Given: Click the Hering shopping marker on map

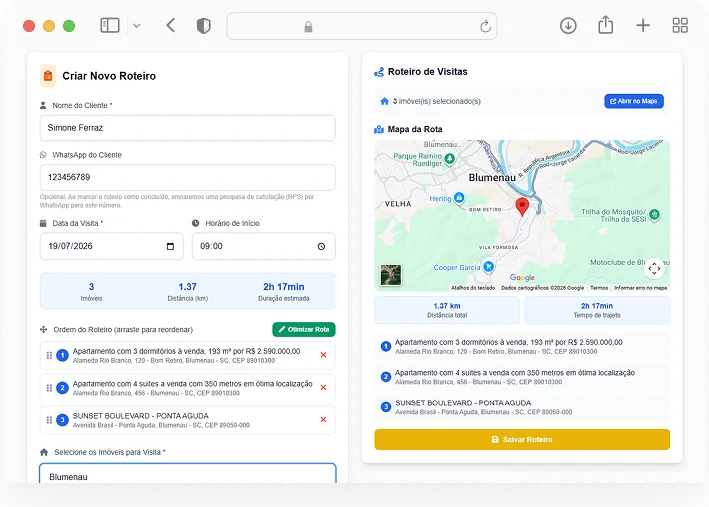Looking at the screenshot, I should (459, 198).
